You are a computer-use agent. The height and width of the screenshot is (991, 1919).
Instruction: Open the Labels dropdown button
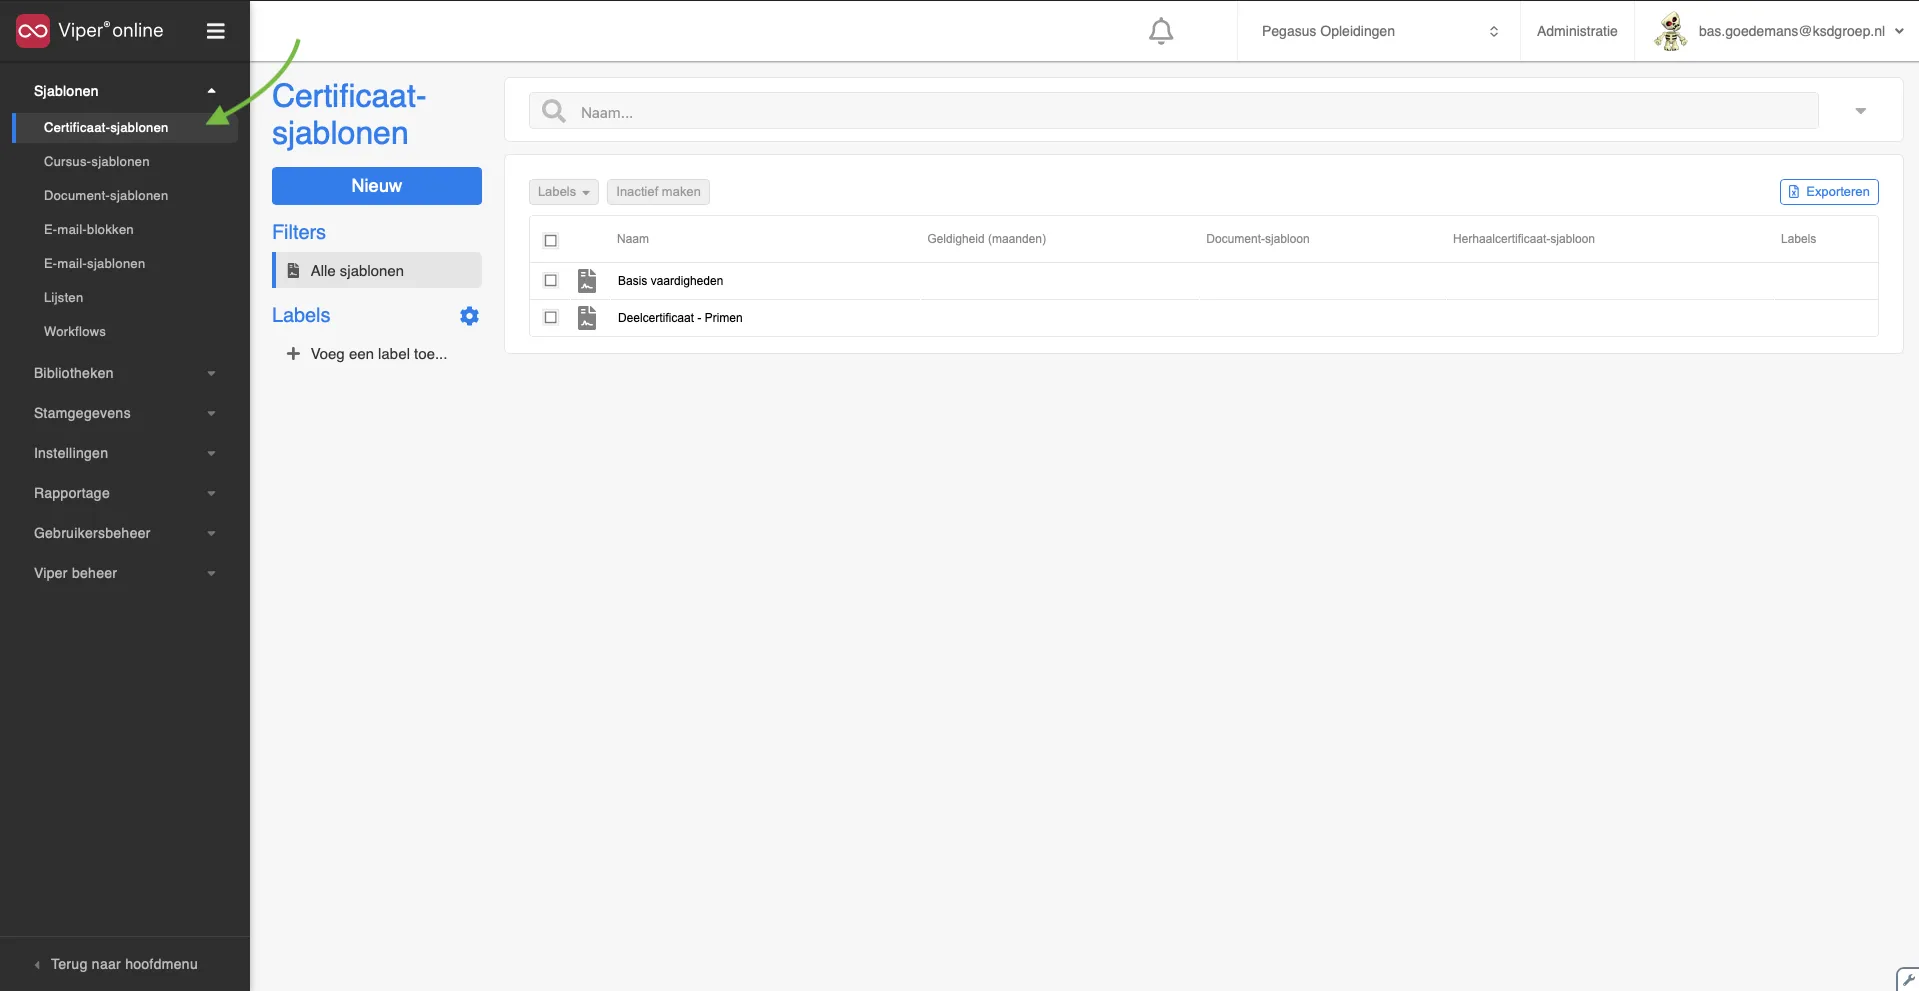[563, 192]
